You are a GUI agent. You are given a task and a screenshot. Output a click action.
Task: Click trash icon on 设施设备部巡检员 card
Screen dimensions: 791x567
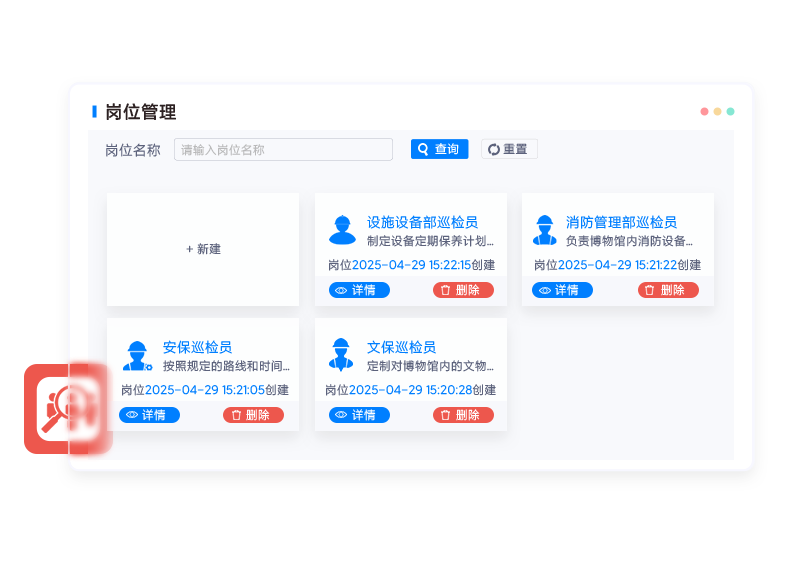[x=445, y=290]
